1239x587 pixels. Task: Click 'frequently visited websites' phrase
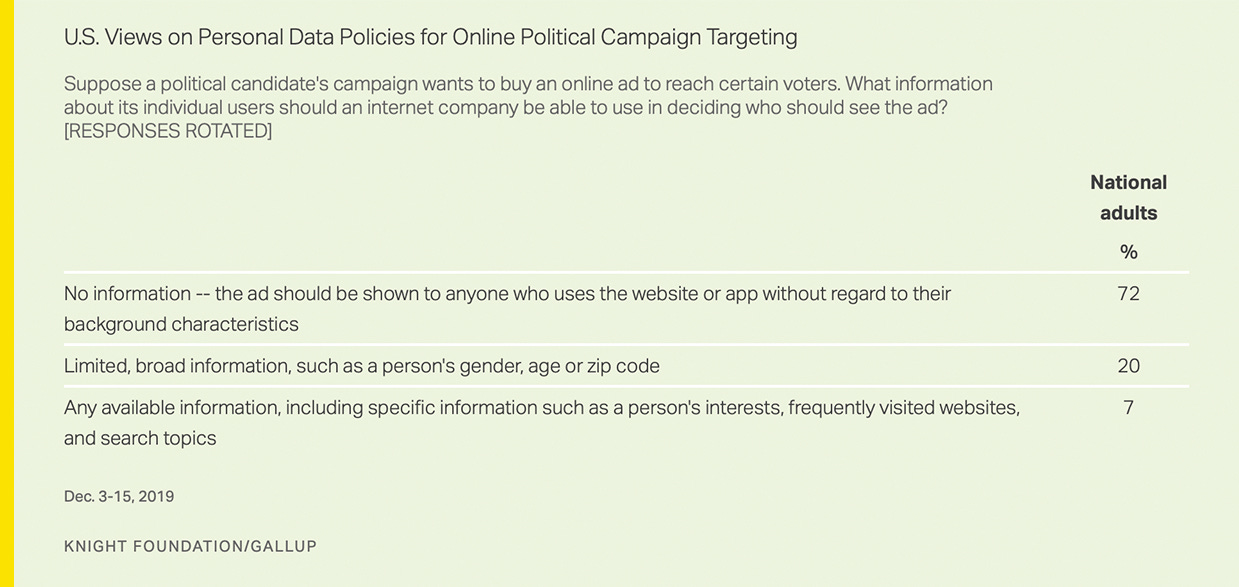[x=904, y=408]
